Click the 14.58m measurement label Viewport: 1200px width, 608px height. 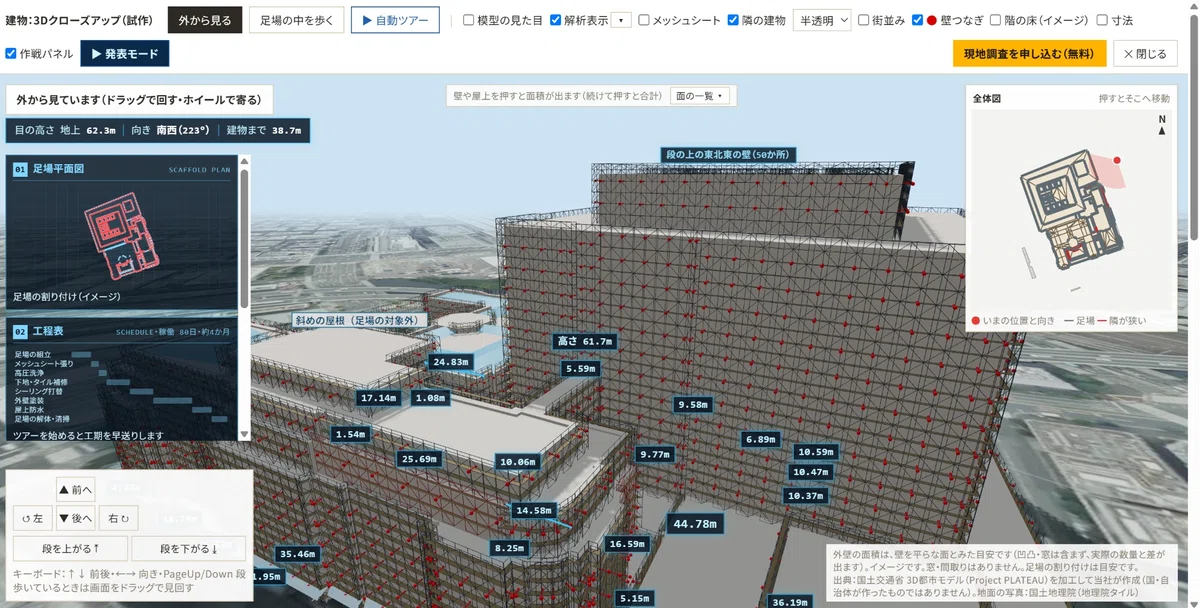click(x=533, y=510)
